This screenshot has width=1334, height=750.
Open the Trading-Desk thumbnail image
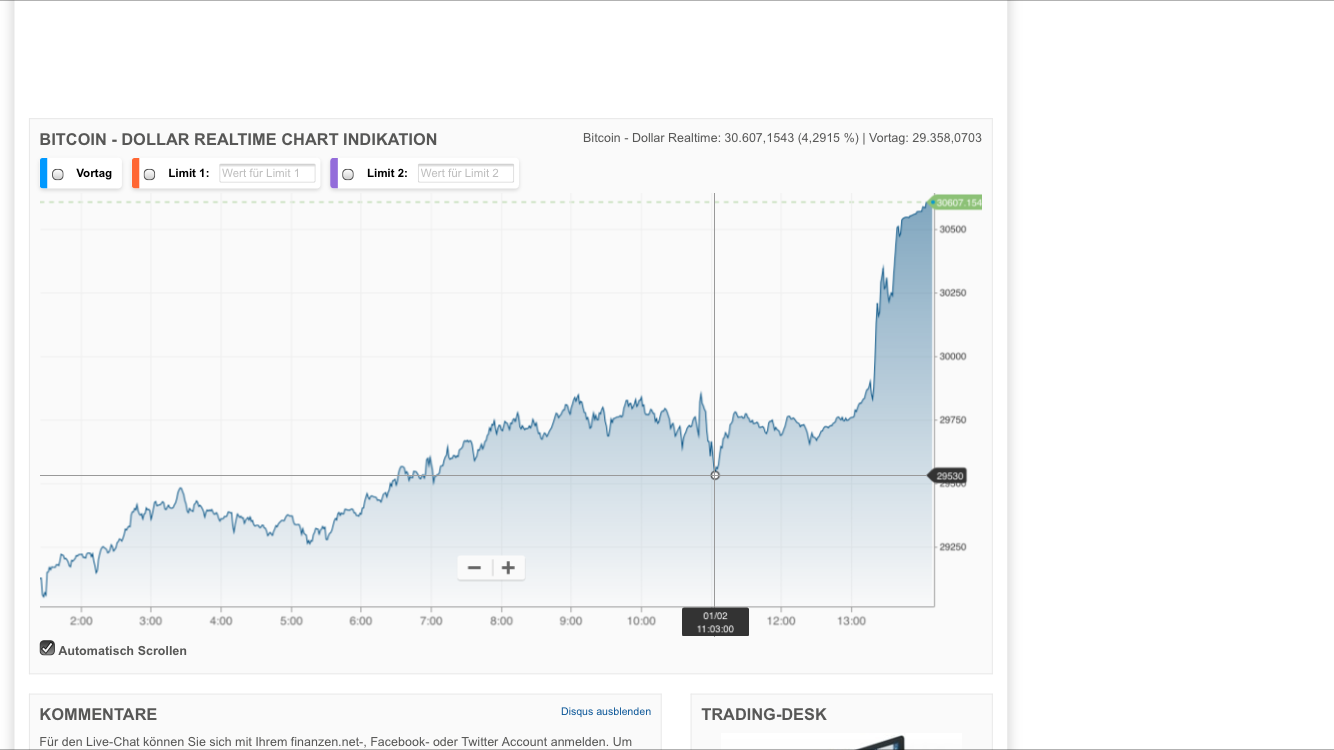(842, 744)
